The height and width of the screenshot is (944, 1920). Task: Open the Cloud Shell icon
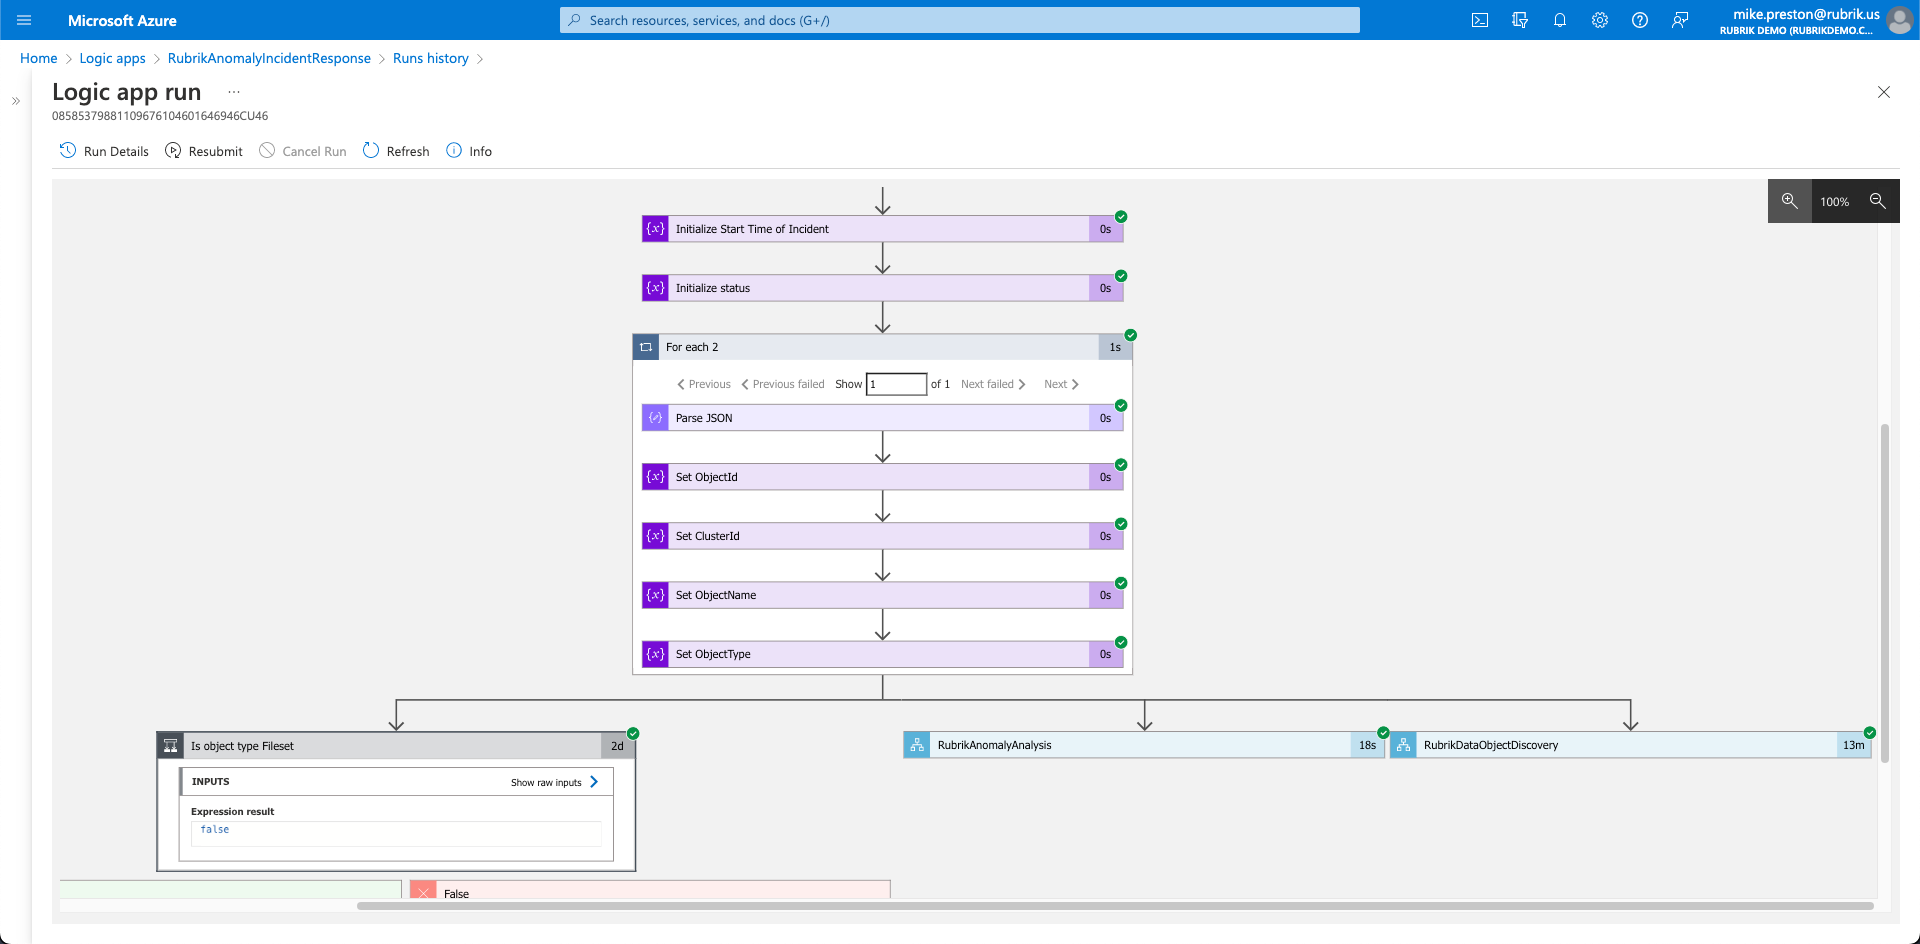(1480, 20)
